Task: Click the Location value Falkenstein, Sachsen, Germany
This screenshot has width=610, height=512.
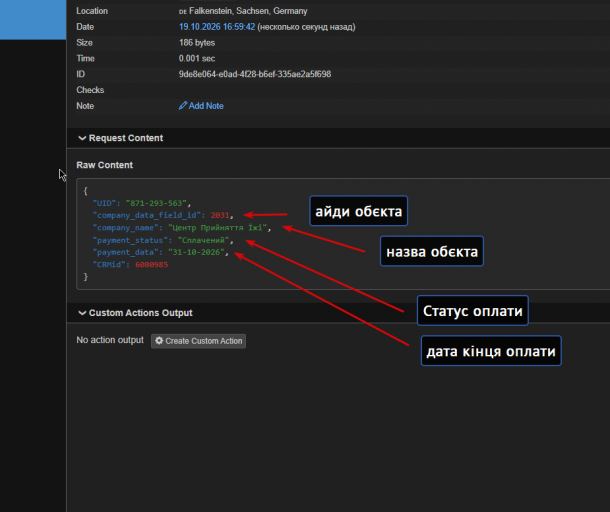Action: pos(248,11)
